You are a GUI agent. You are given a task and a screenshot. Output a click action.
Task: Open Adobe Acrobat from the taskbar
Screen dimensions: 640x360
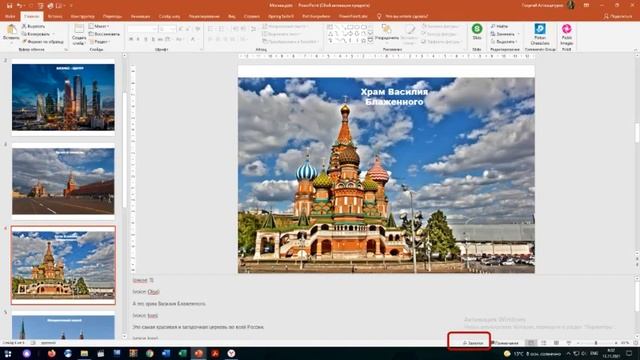point(215,353)
